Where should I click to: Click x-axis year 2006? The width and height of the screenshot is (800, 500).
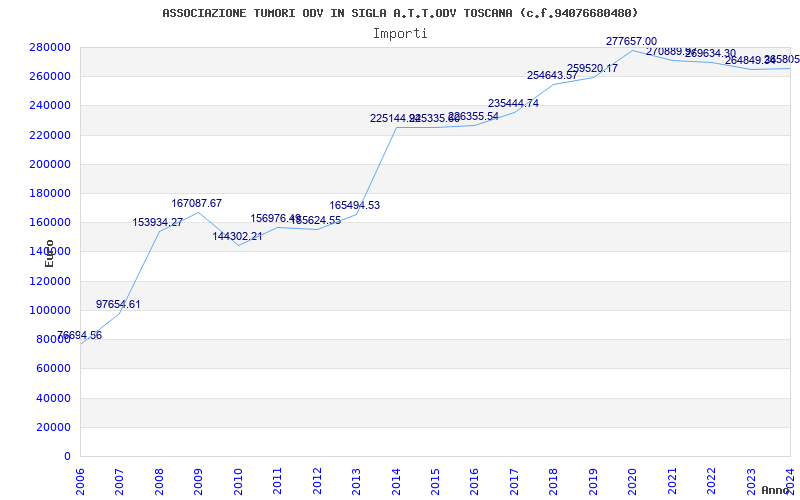coord(80,482)
